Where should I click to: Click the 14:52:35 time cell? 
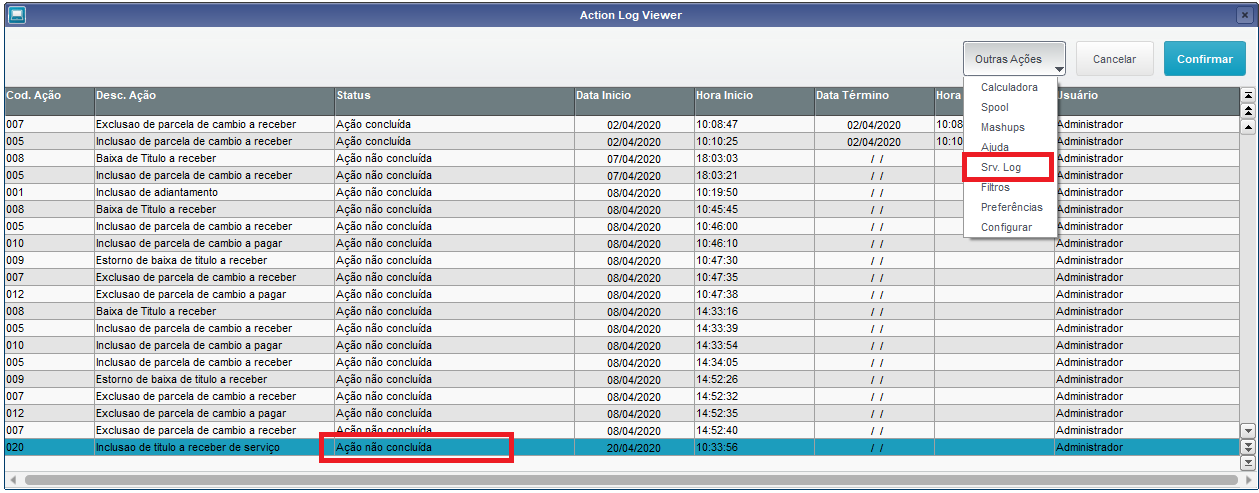(754, 413)
